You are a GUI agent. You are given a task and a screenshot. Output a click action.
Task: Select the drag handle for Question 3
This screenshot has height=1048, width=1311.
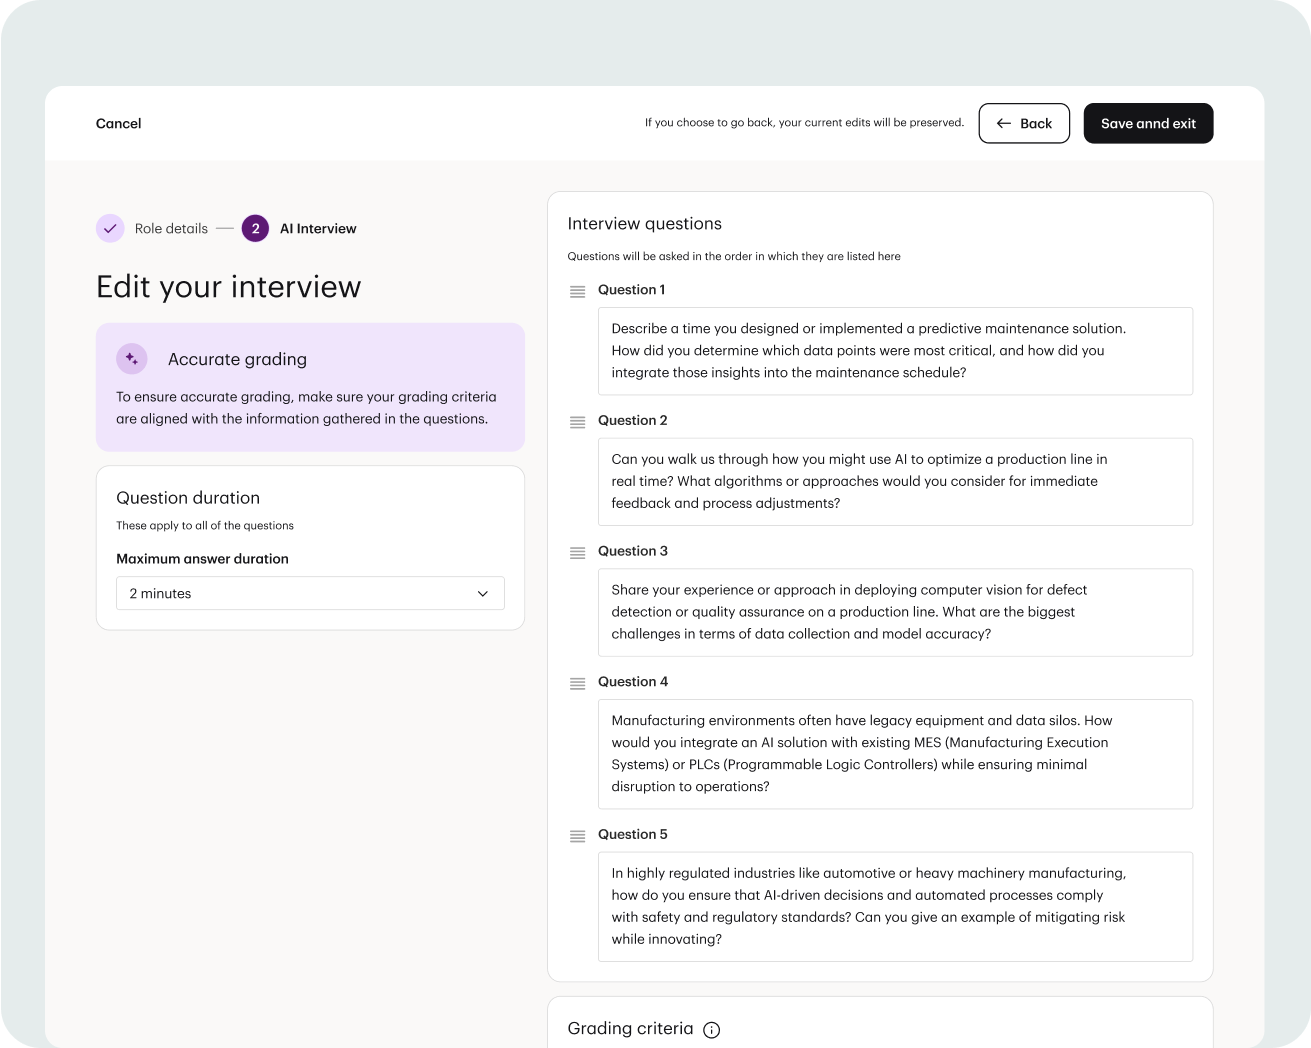(x=577, y=552)
